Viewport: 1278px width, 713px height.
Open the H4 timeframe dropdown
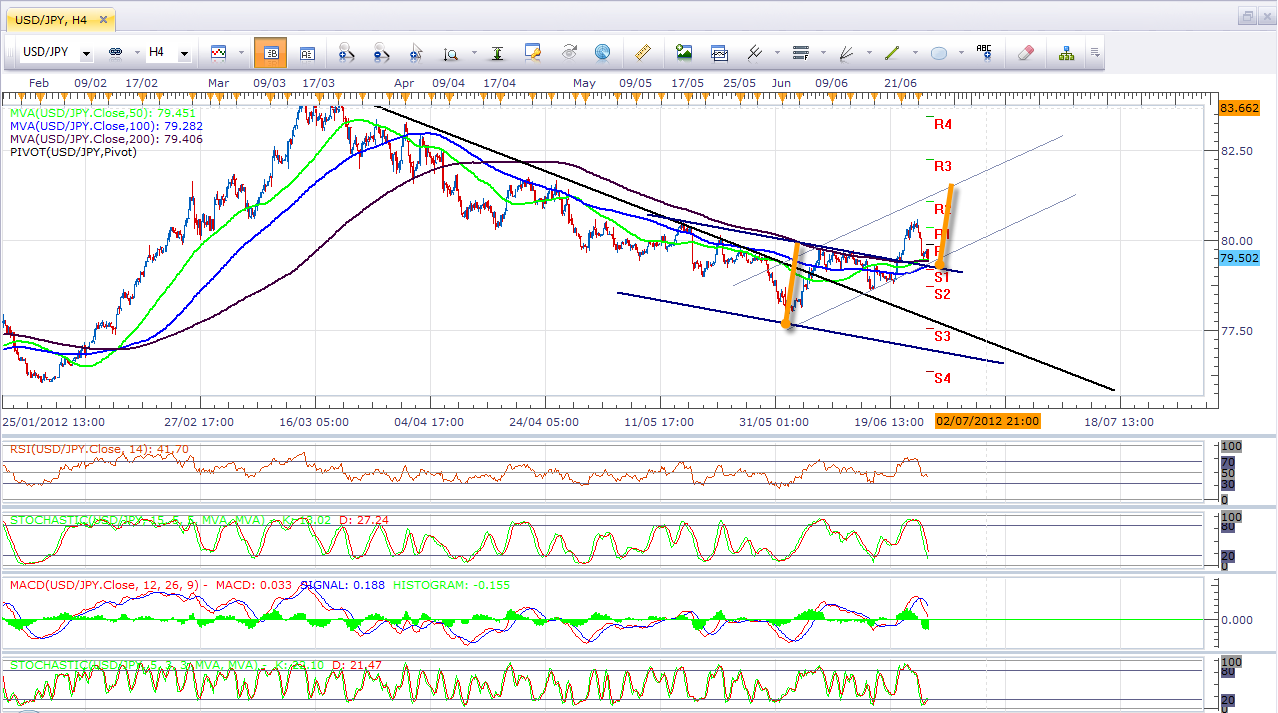click(185, 52)
